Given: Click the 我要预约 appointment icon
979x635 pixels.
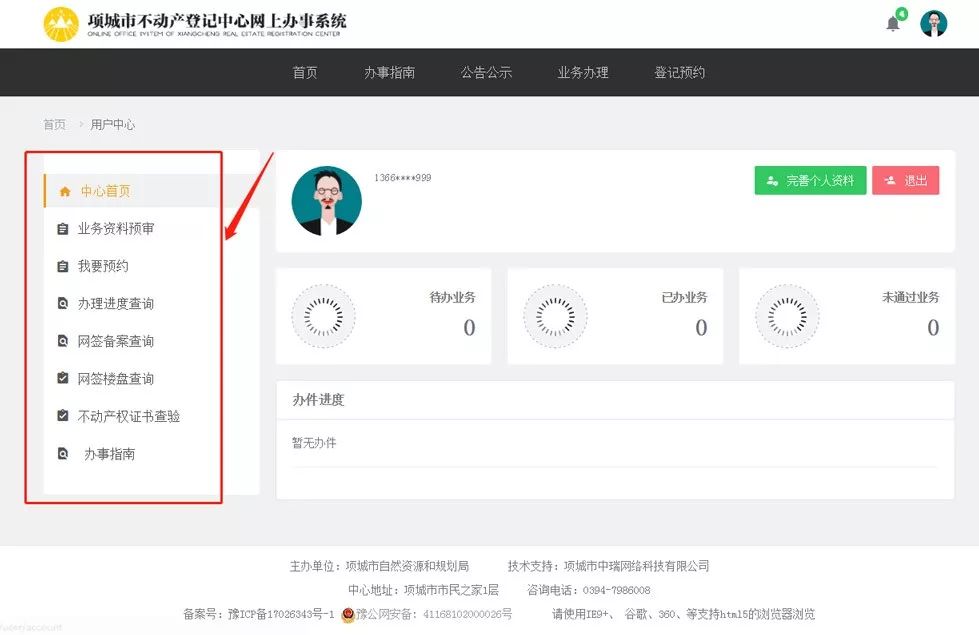Looking at the screenshot, I should pyautogui.click(x=61, y=265).
